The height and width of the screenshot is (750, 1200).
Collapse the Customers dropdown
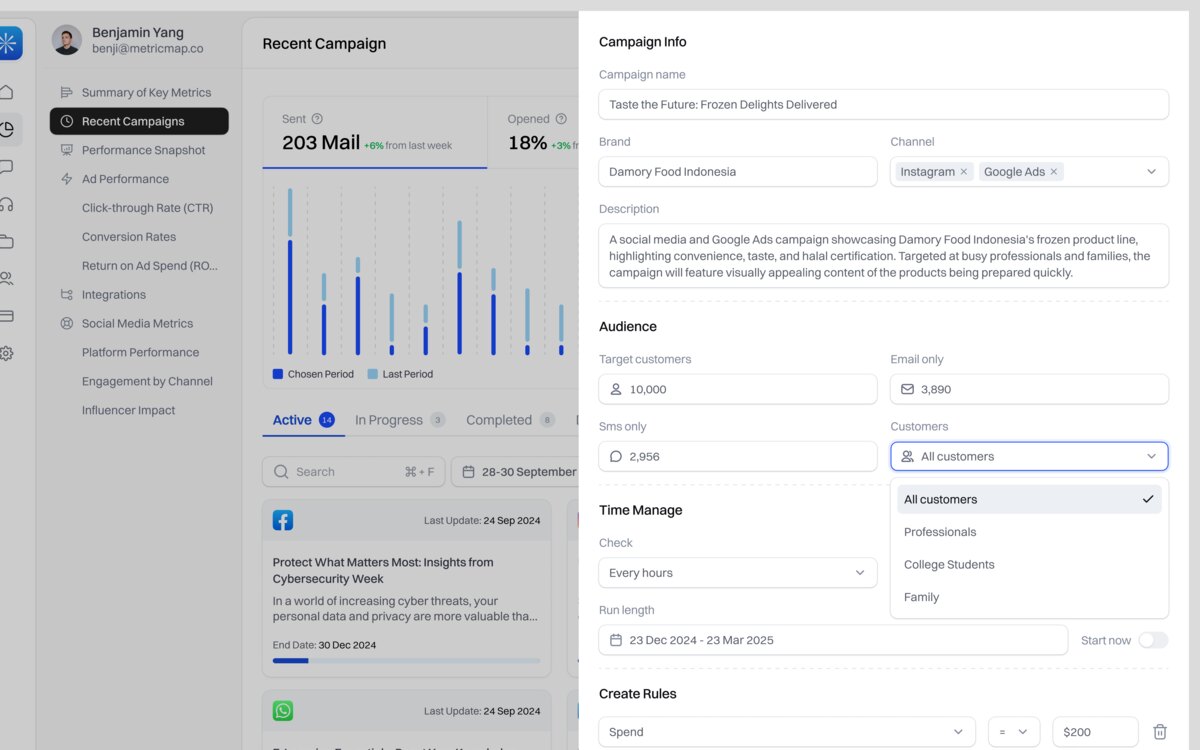tap(1151, 456)
